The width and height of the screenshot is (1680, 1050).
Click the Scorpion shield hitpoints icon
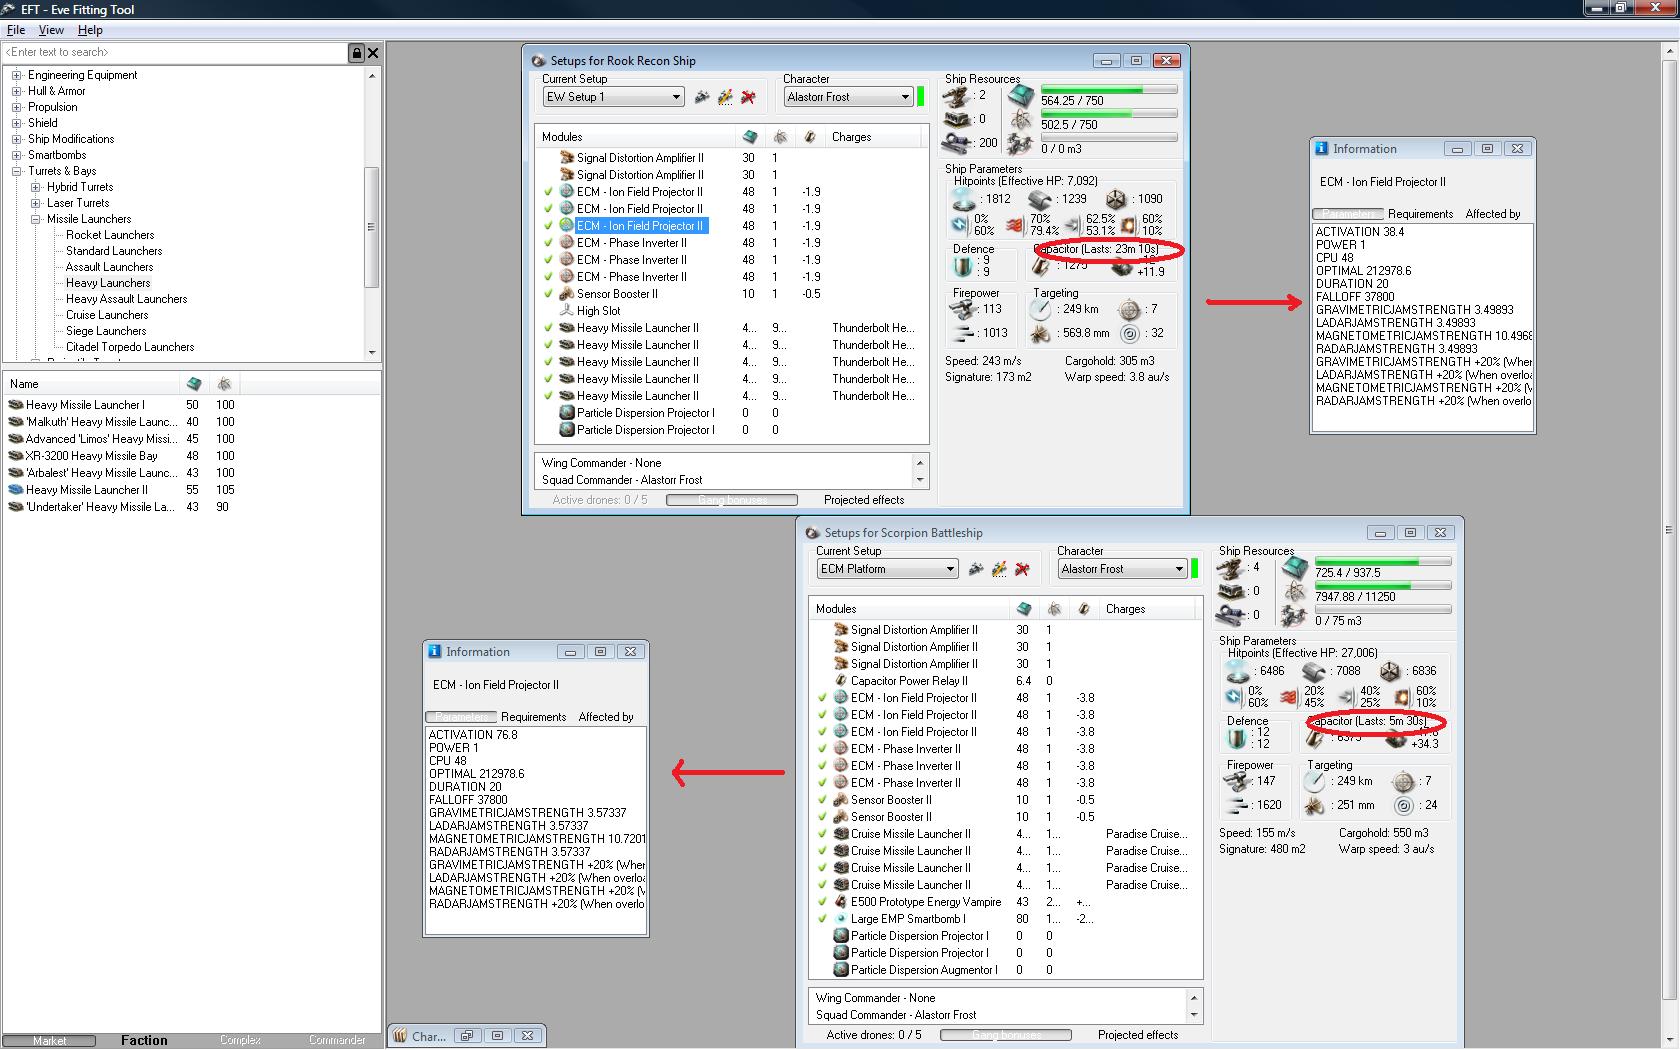[1240, 671]
